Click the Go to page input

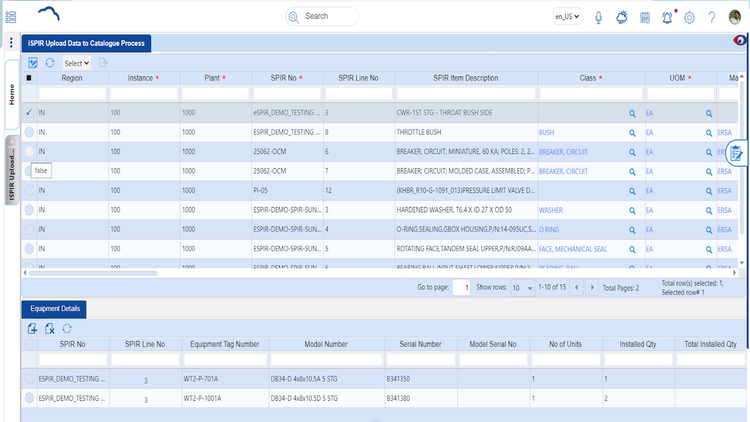pyautogui.click(x=461, y=288)
